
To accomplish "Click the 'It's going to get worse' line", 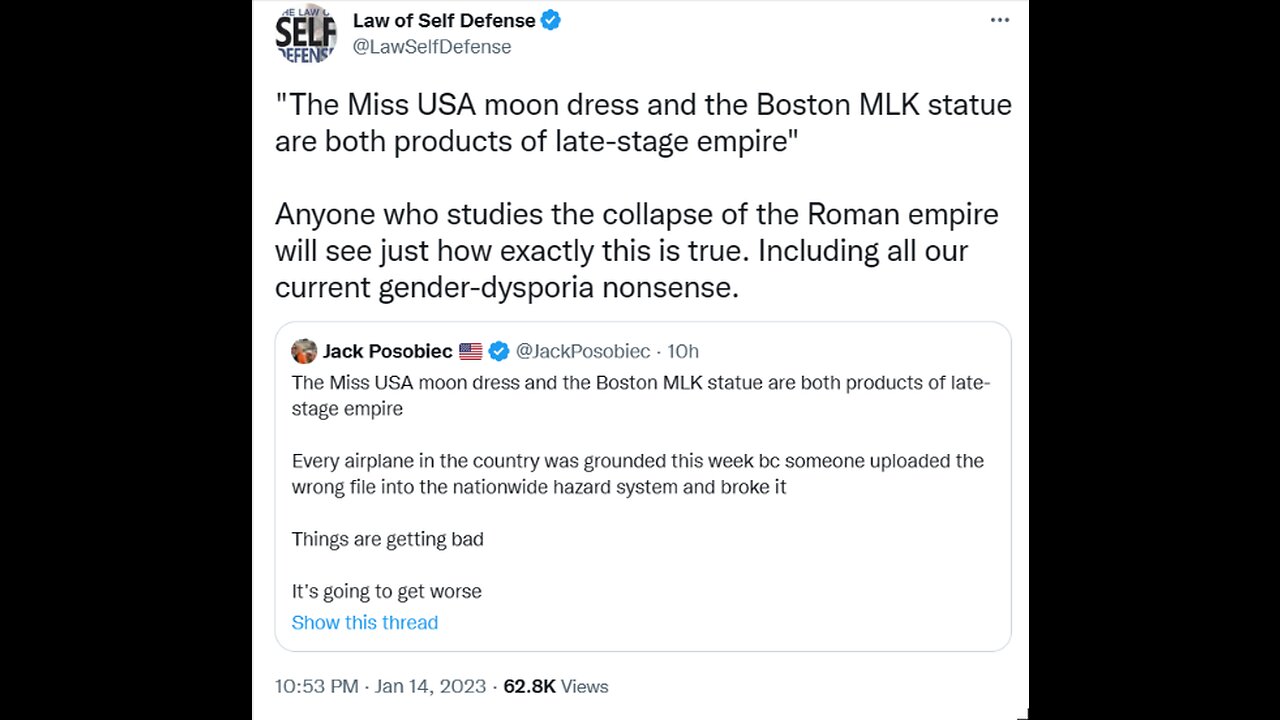I will tap(387, 591).
